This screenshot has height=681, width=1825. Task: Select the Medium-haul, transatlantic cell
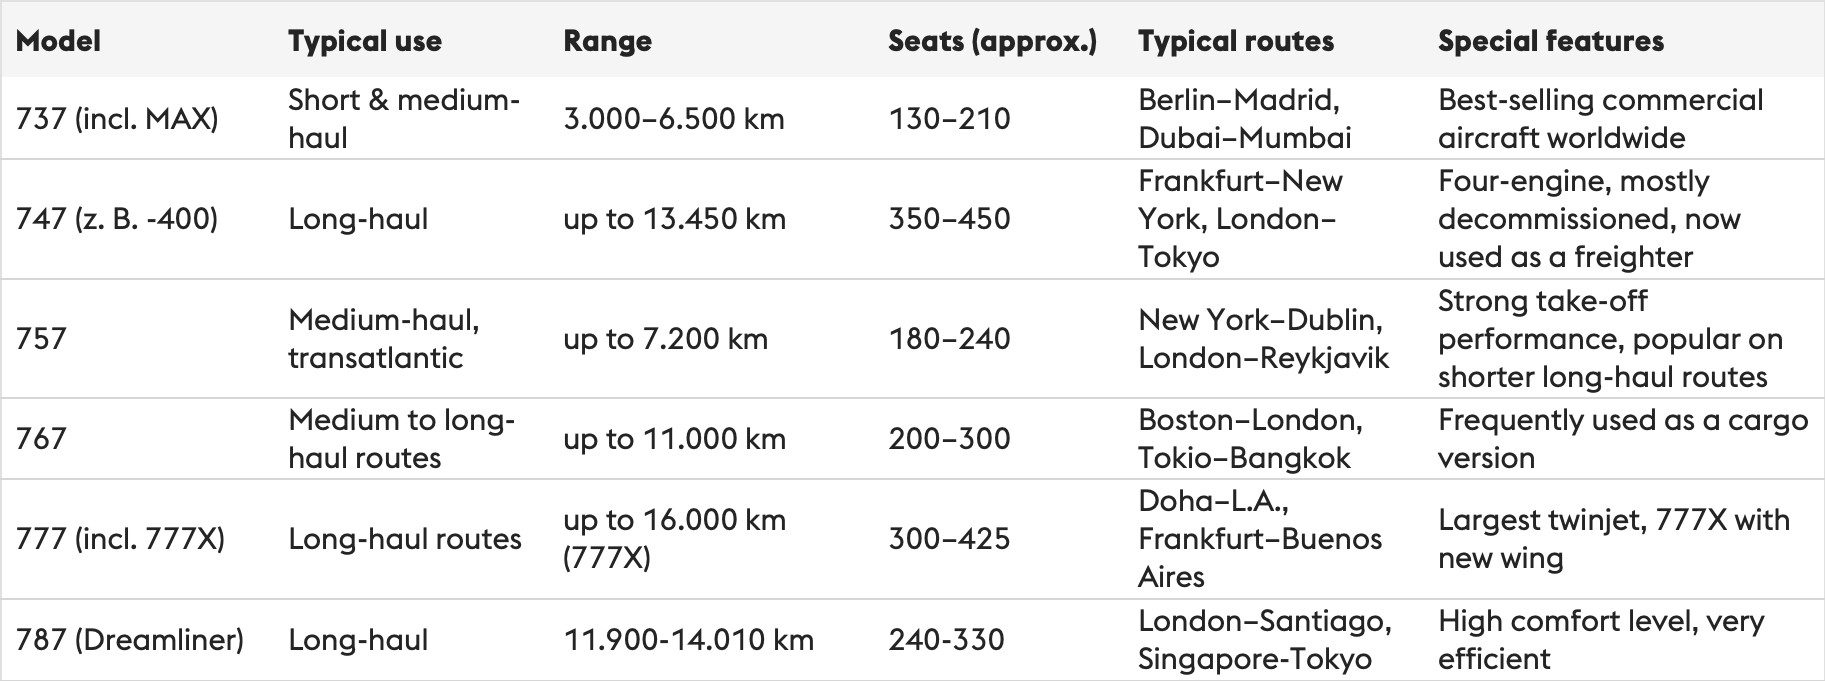[384, 339]
